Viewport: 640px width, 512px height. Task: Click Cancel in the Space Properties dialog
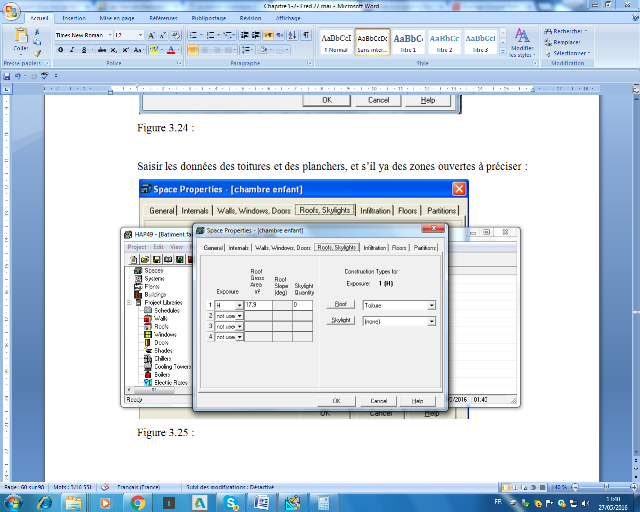coord(379,400)
